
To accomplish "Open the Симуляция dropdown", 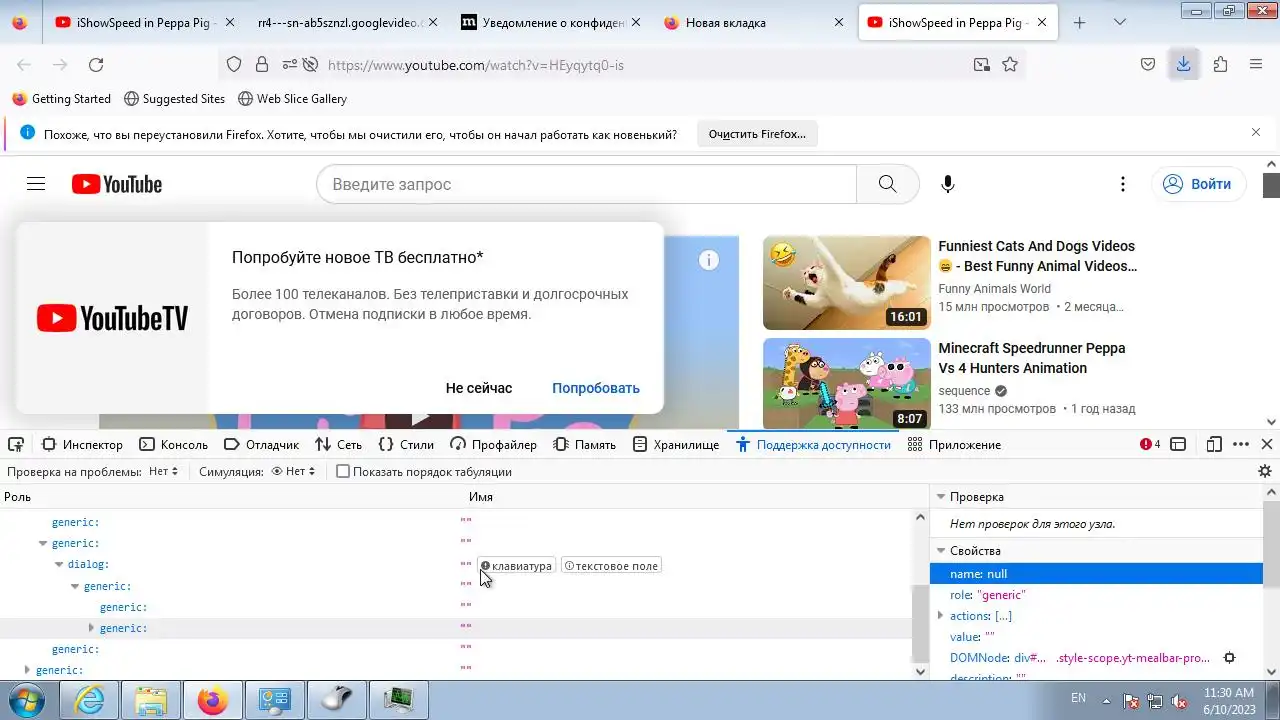I will (293, 471).
